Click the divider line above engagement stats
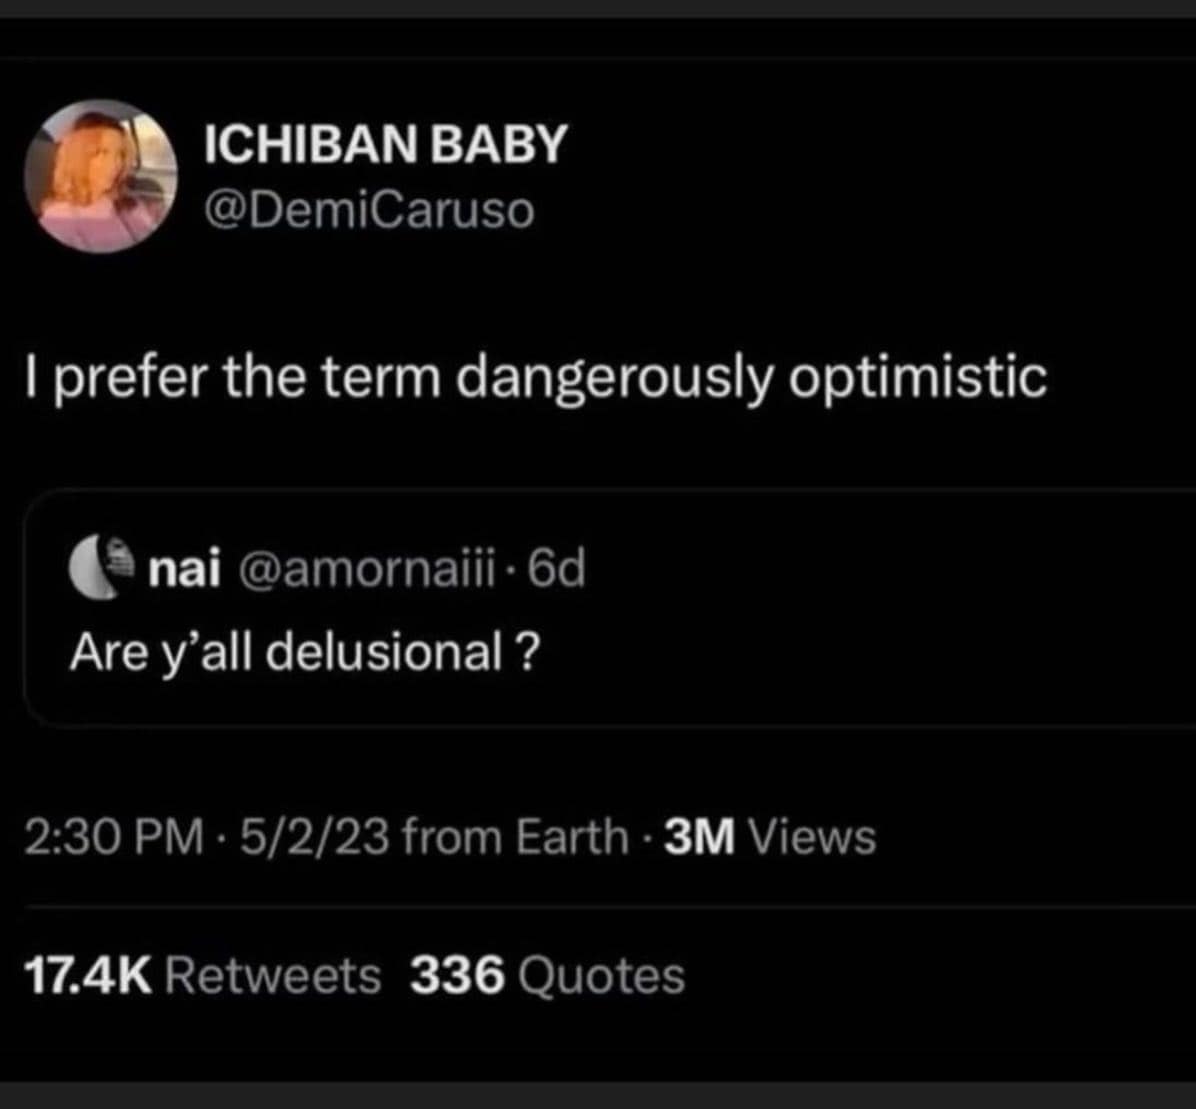 pyautogui.click(x=598, y=902)
